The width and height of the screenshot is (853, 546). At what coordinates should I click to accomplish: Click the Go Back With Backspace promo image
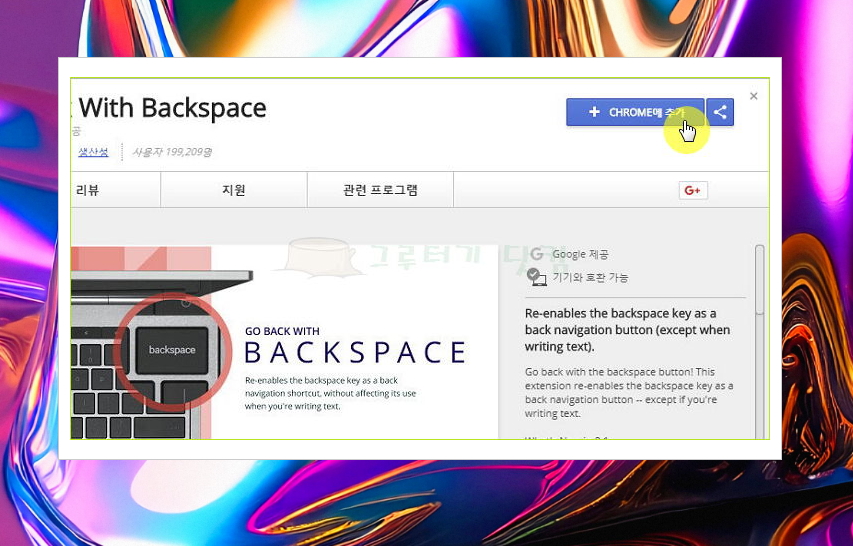click(x=285, y=342)
